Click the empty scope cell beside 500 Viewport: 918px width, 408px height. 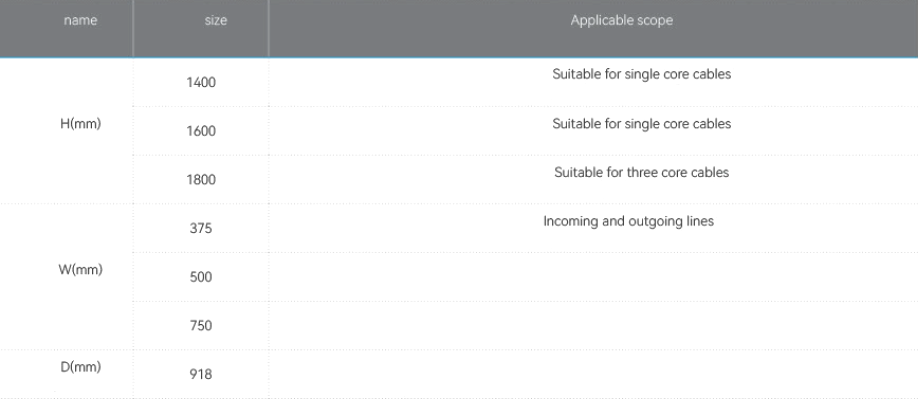click(593, 276)
